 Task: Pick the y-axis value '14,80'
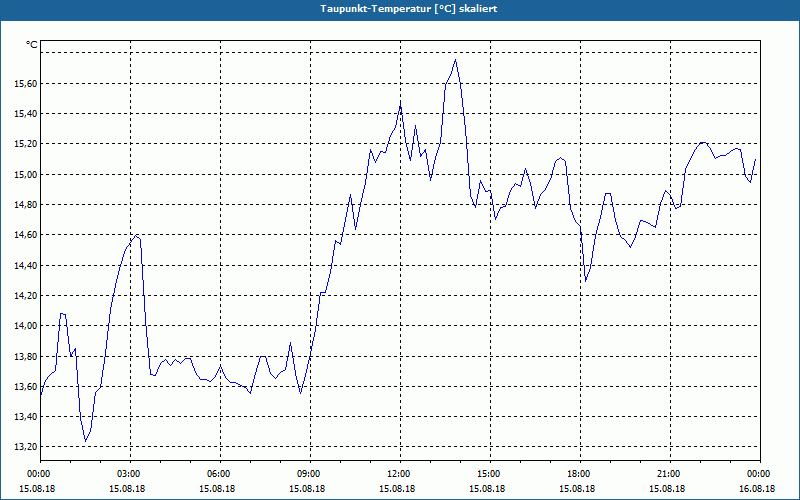(25, 205)
